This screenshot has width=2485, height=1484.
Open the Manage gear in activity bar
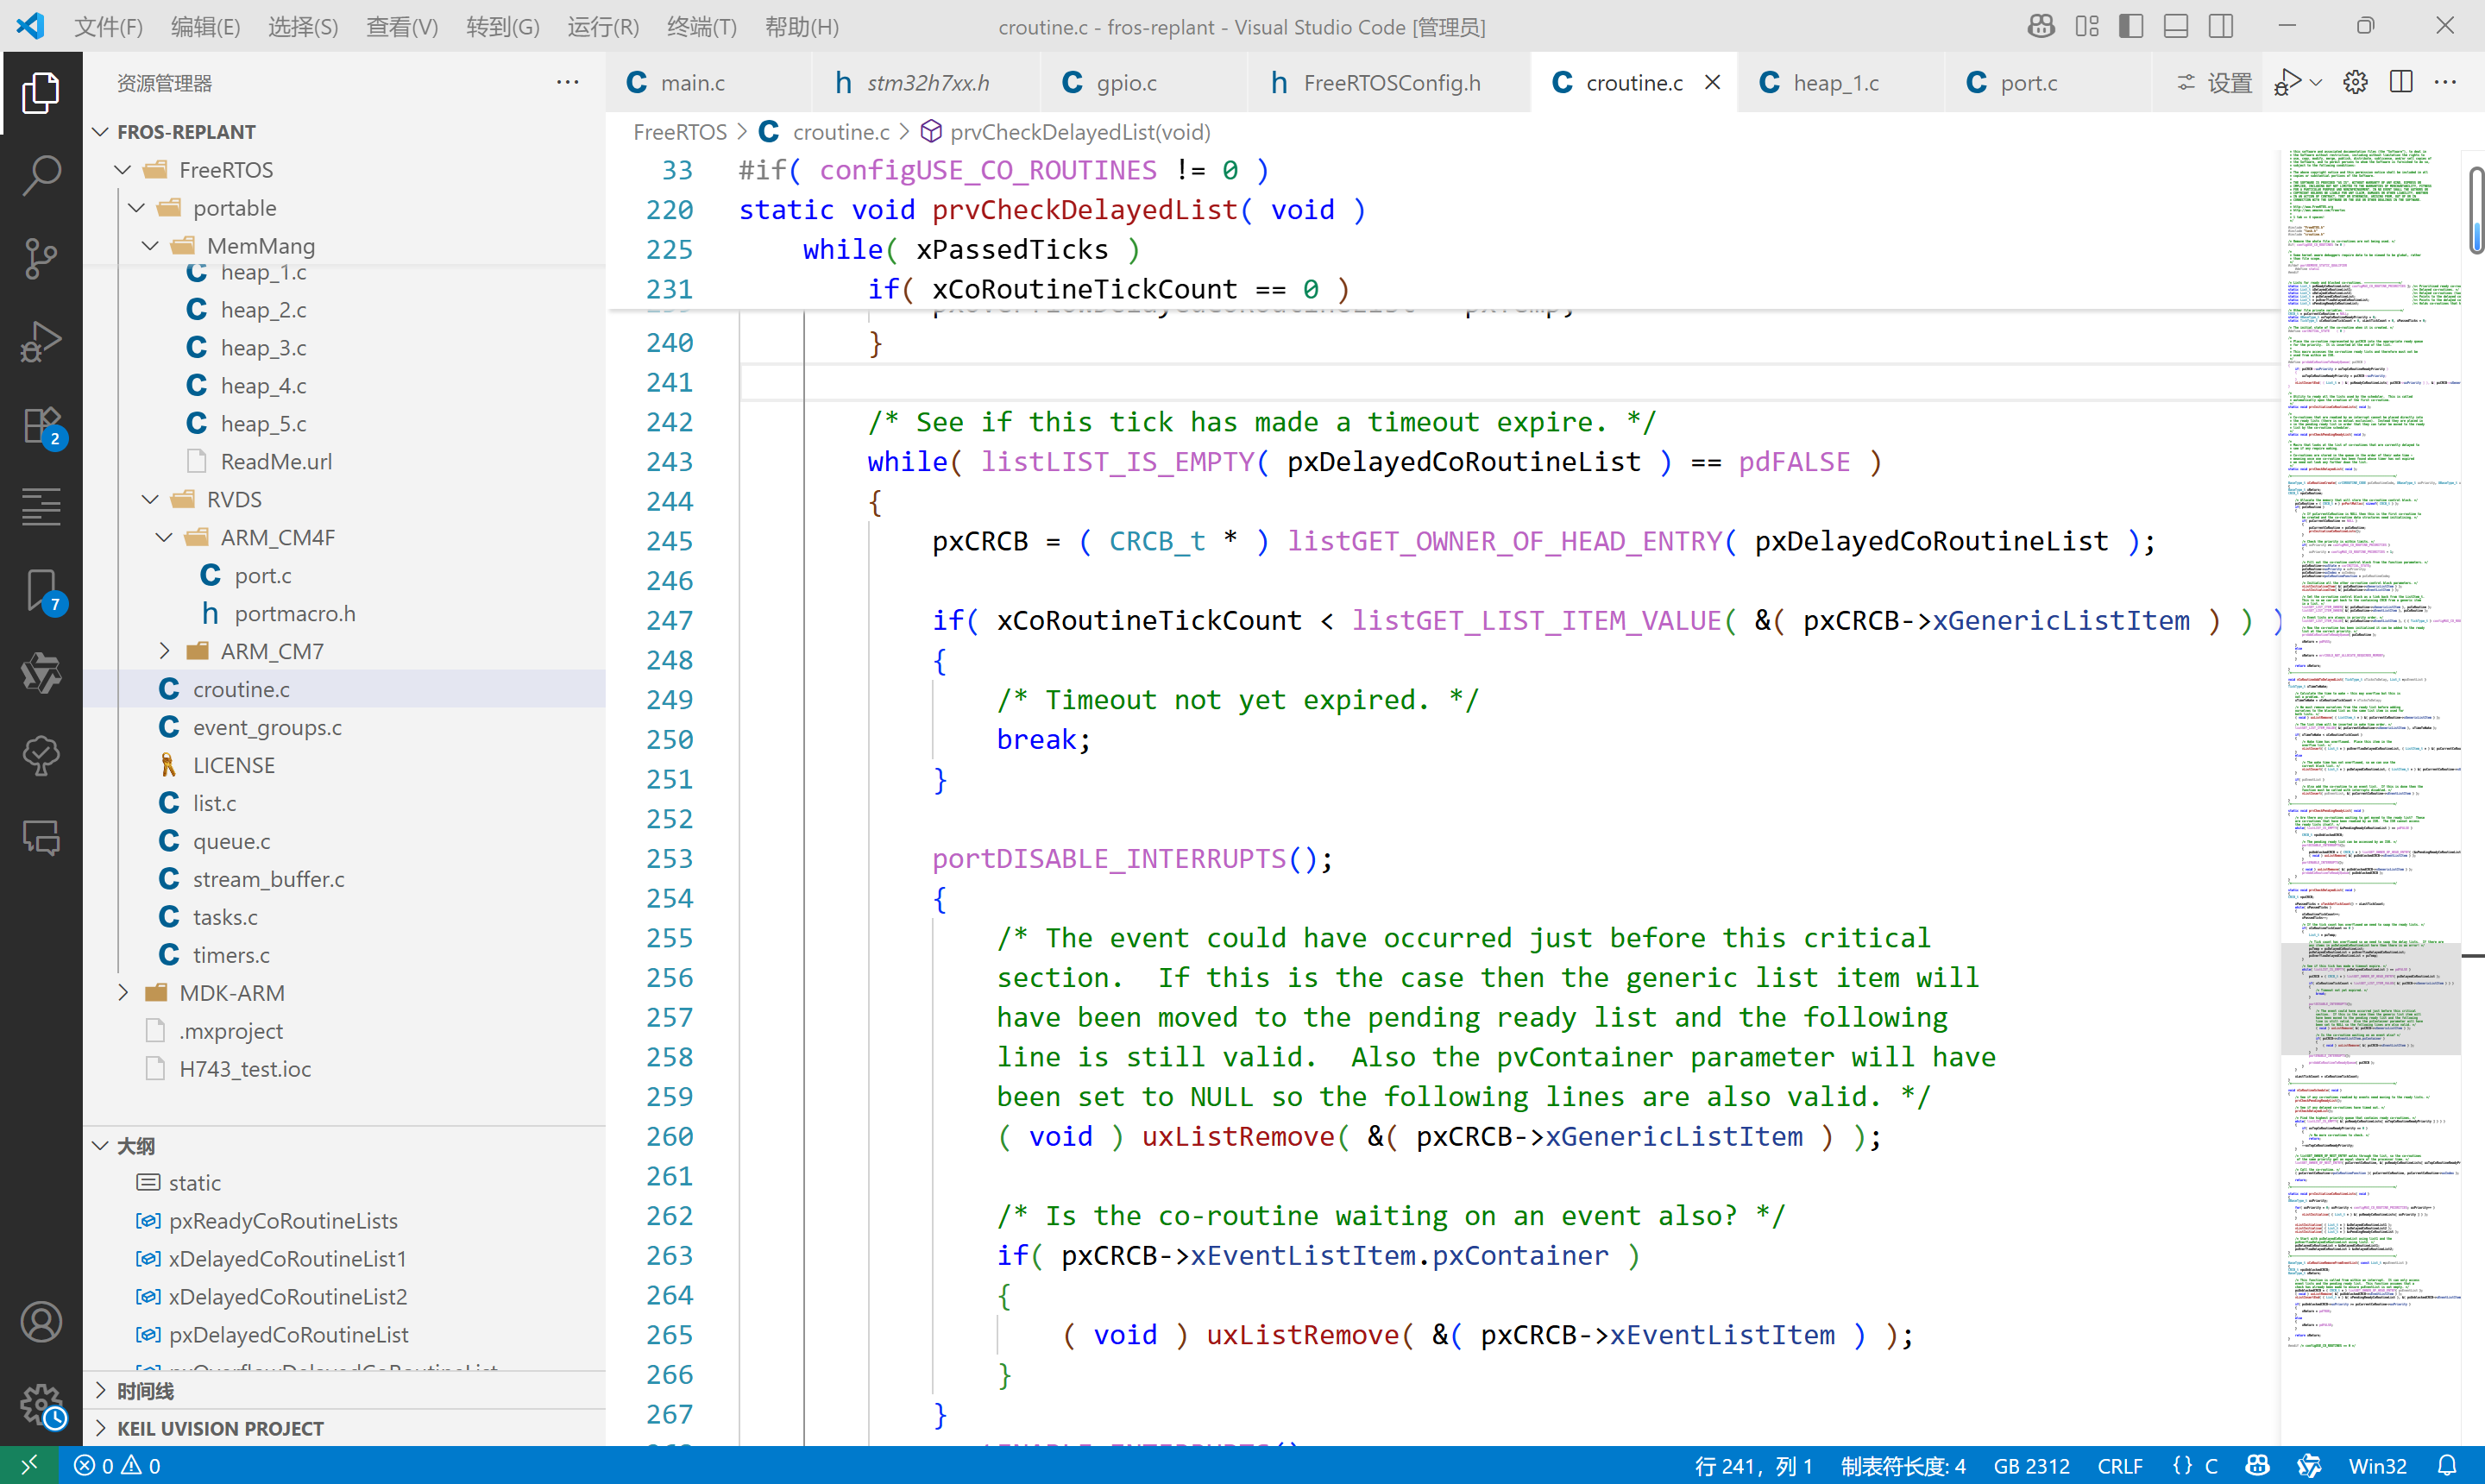[41, 1405]
